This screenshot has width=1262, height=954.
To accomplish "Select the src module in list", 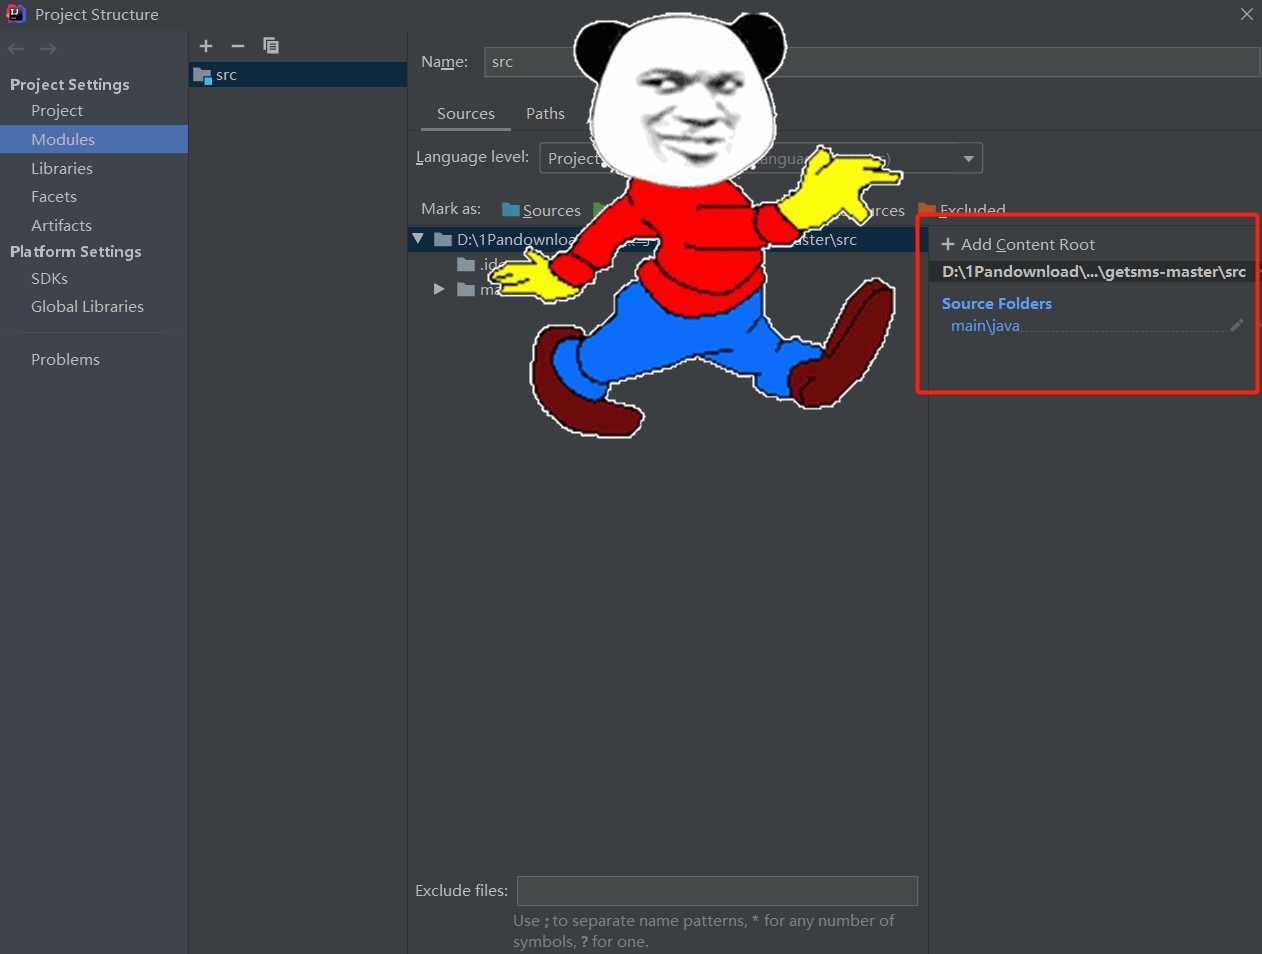I will [298, 75].
